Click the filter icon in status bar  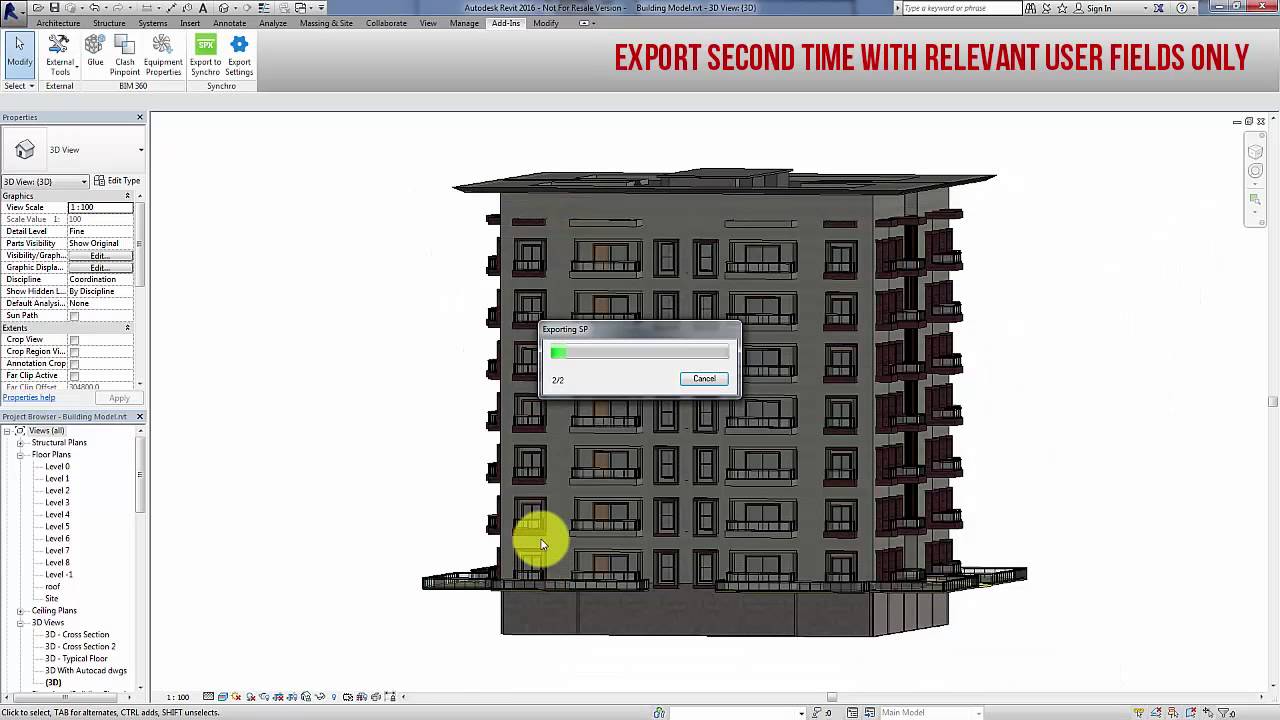1223,713
